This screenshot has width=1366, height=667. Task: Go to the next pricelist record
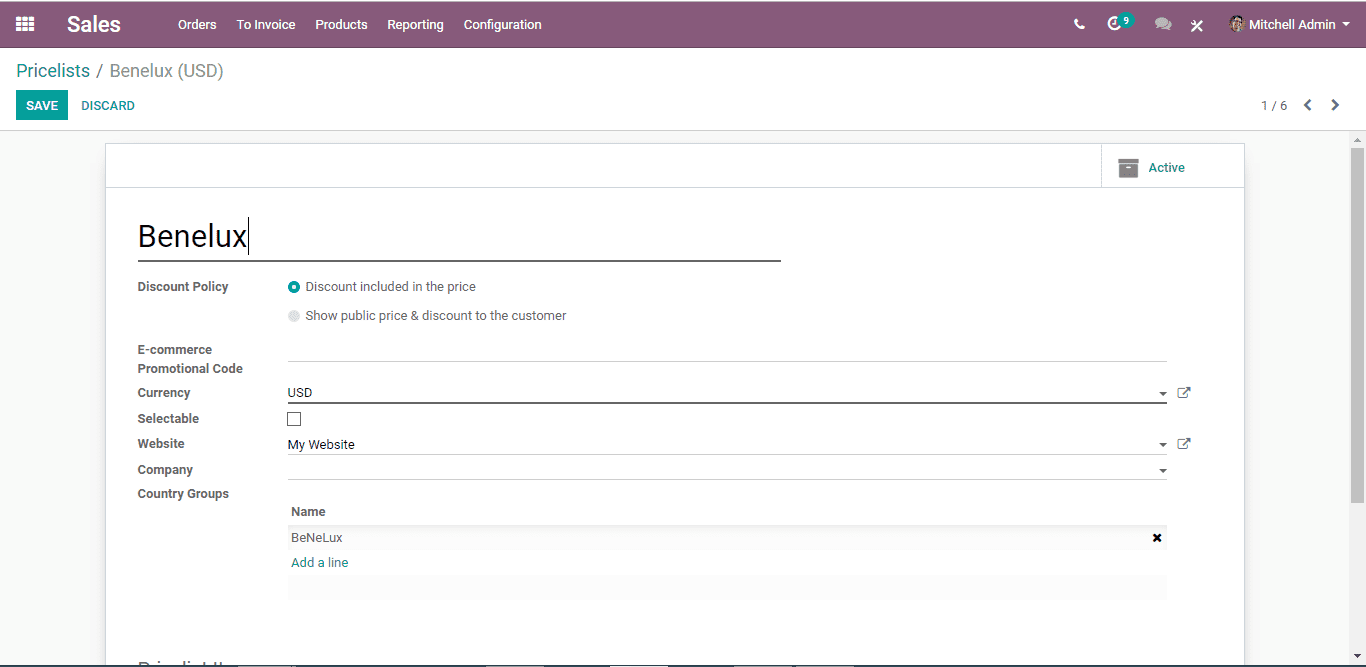coord(1335,105)
